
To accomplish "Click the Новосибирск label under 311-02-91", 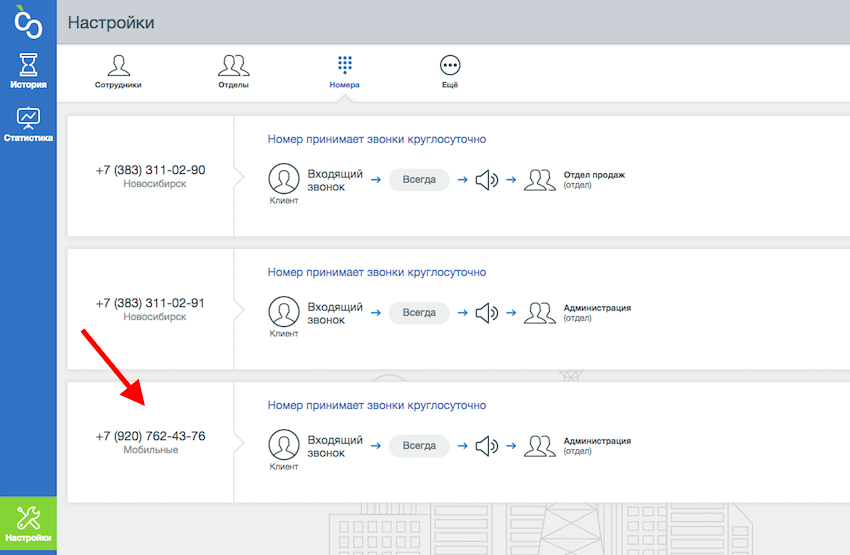I will point(154,317).
